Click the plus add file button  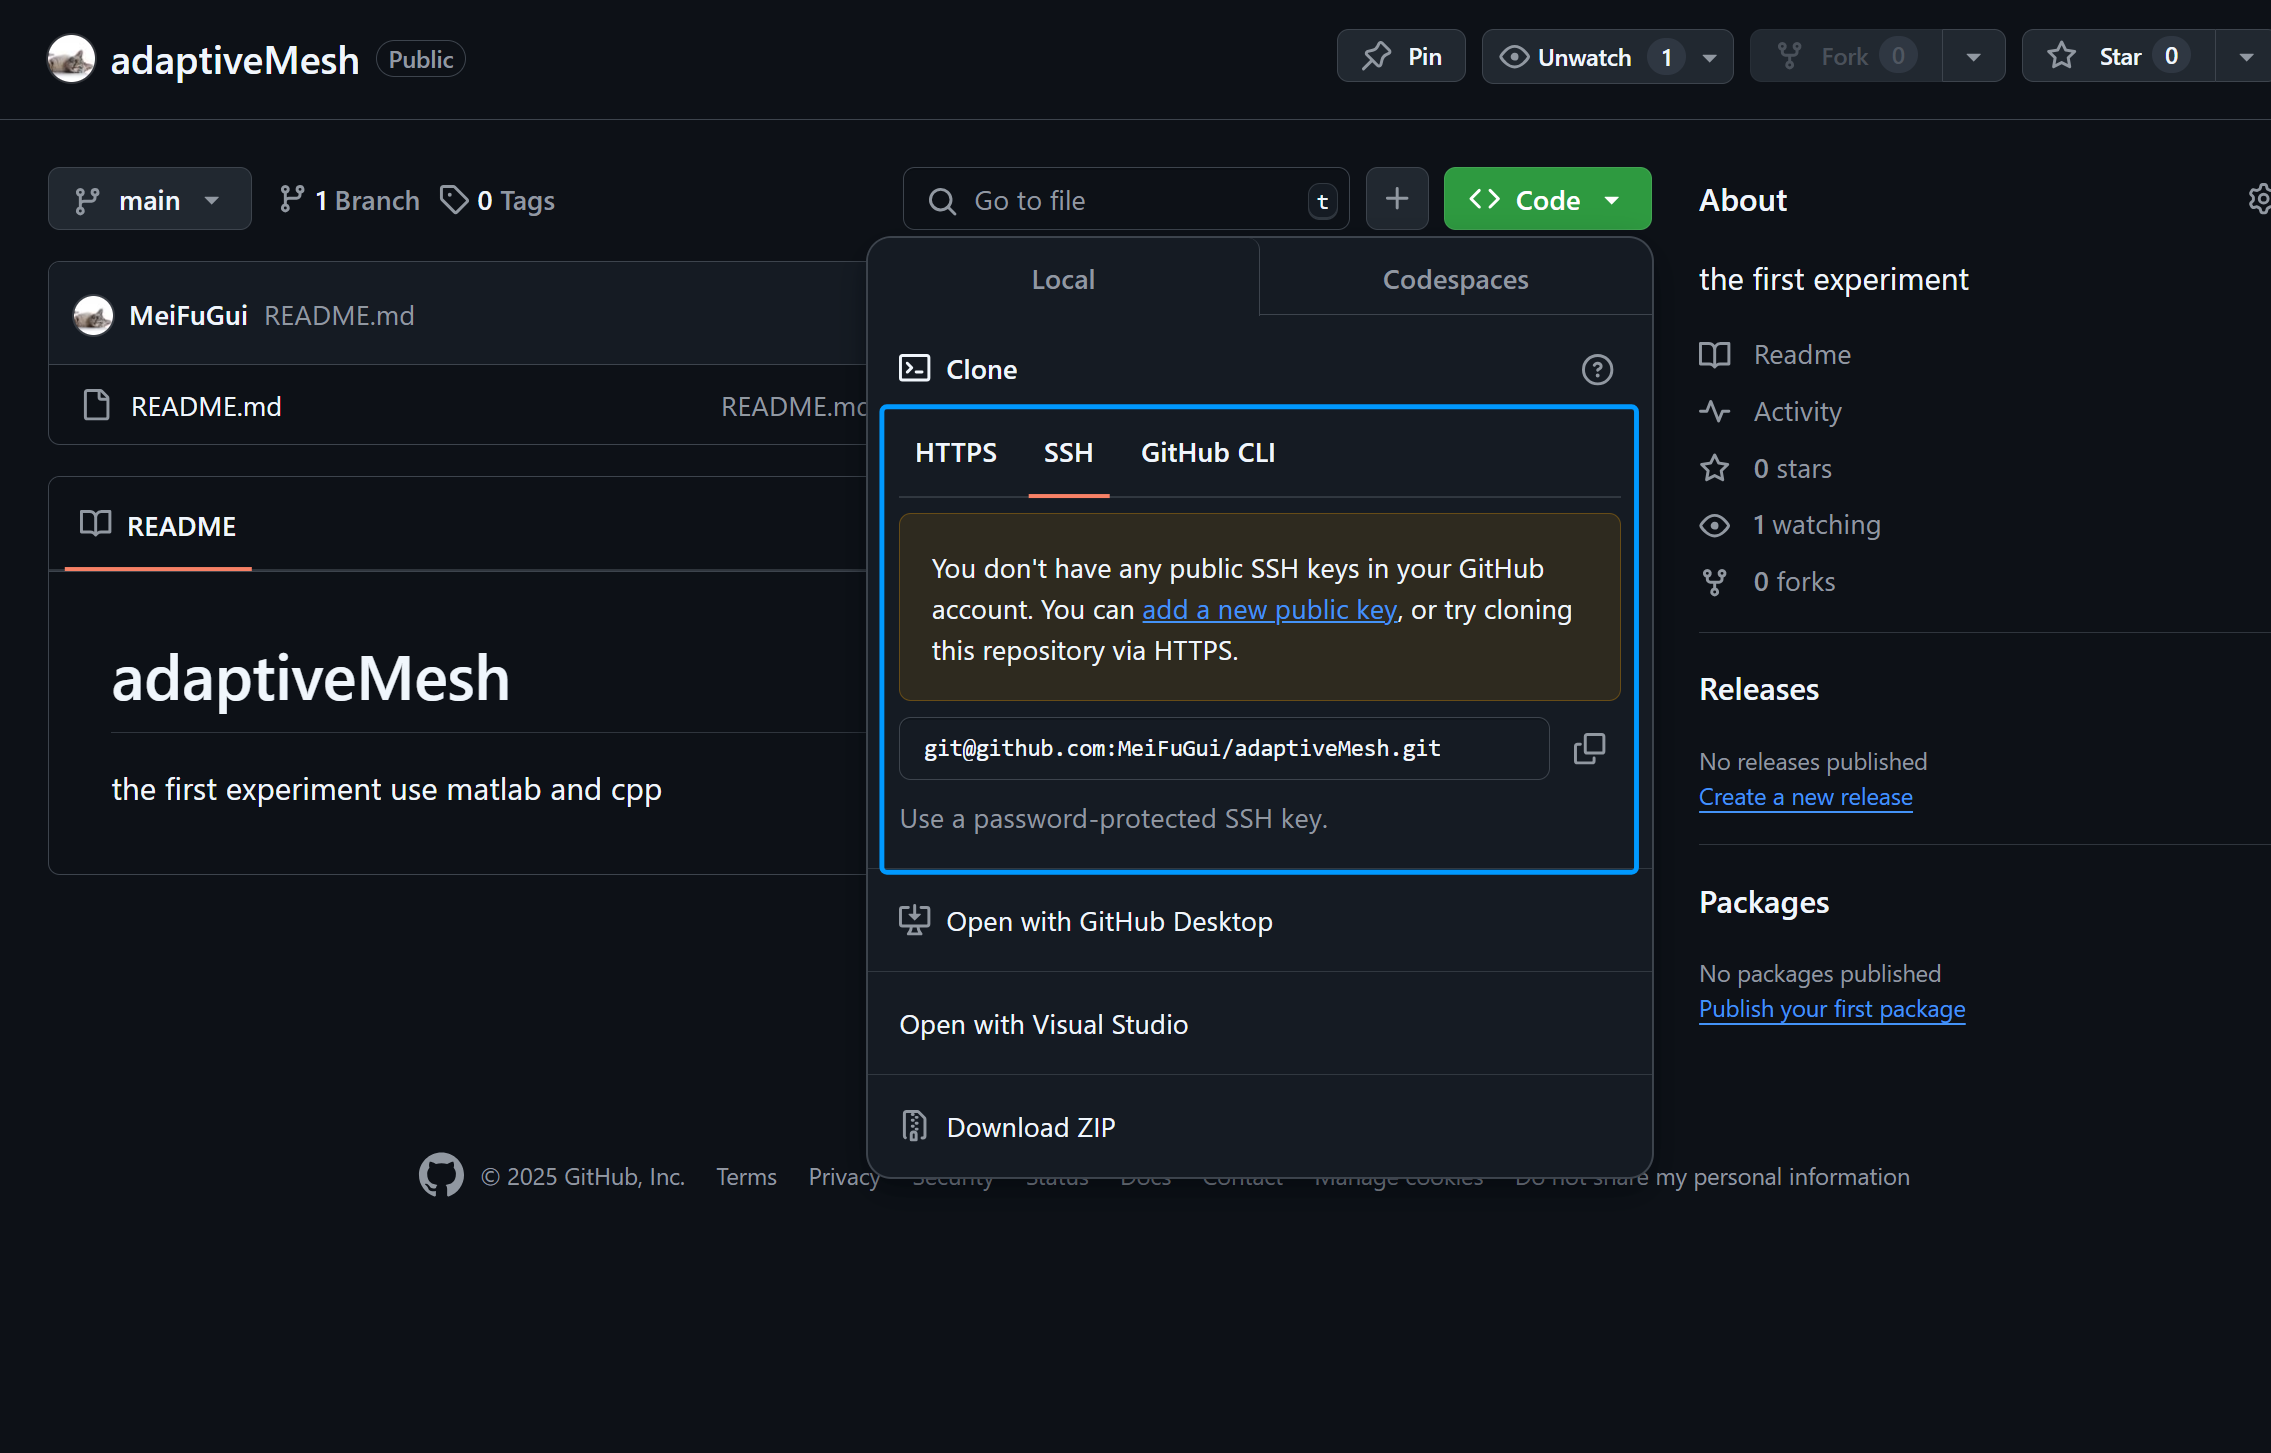[x=1396, y=199]
